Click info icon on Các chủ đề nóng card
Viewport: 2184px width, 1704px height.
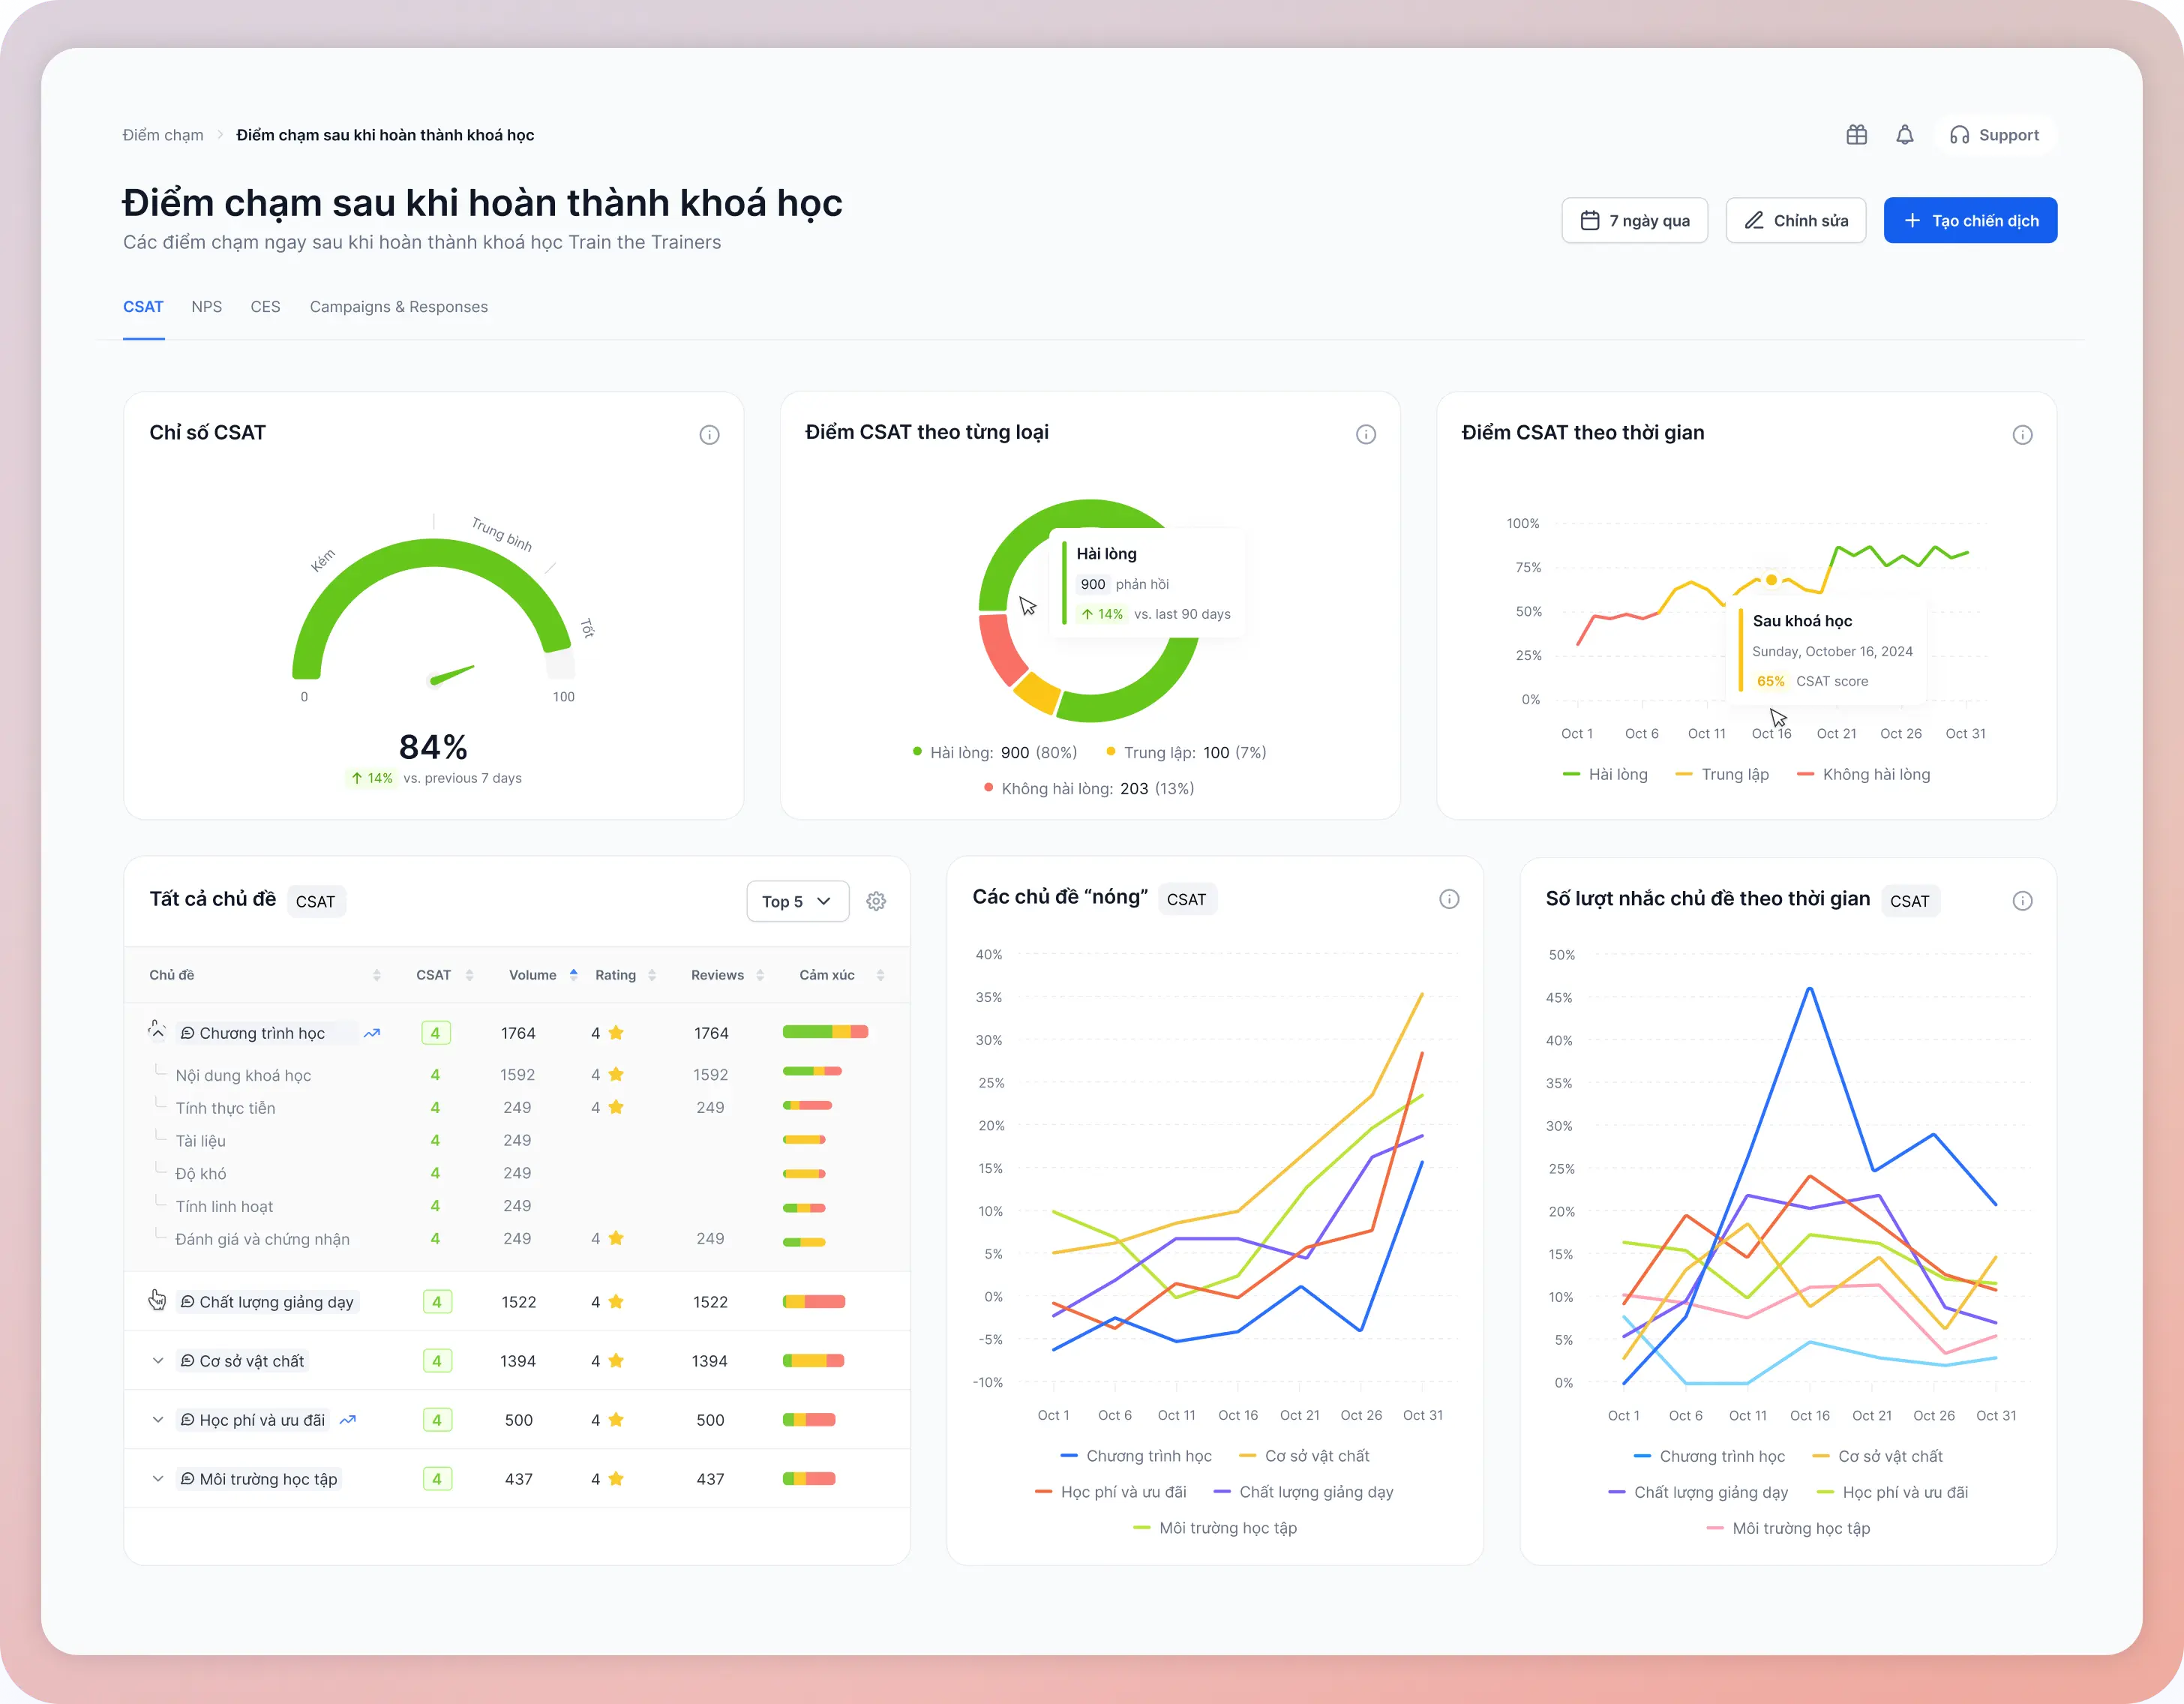1448,899
